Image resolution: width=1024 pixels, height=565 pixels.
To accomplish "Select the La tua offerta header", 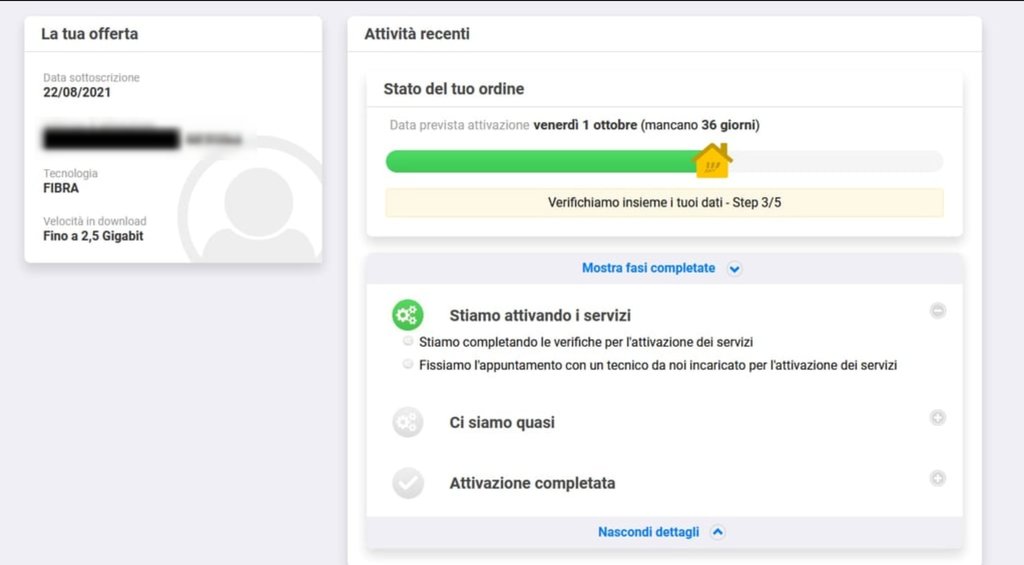I will tap(89, 34).
